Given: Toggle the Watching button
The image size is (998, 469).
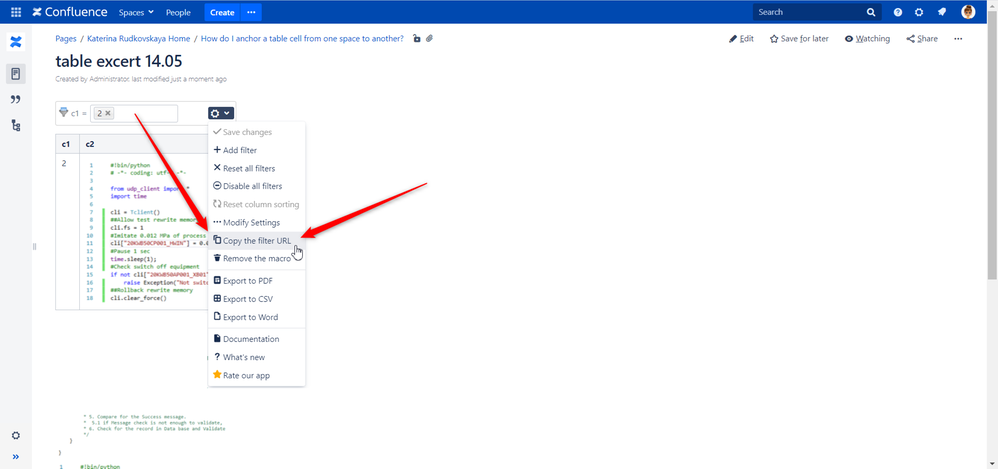Looking at the screenshot, I should click(x=868, y=39).
